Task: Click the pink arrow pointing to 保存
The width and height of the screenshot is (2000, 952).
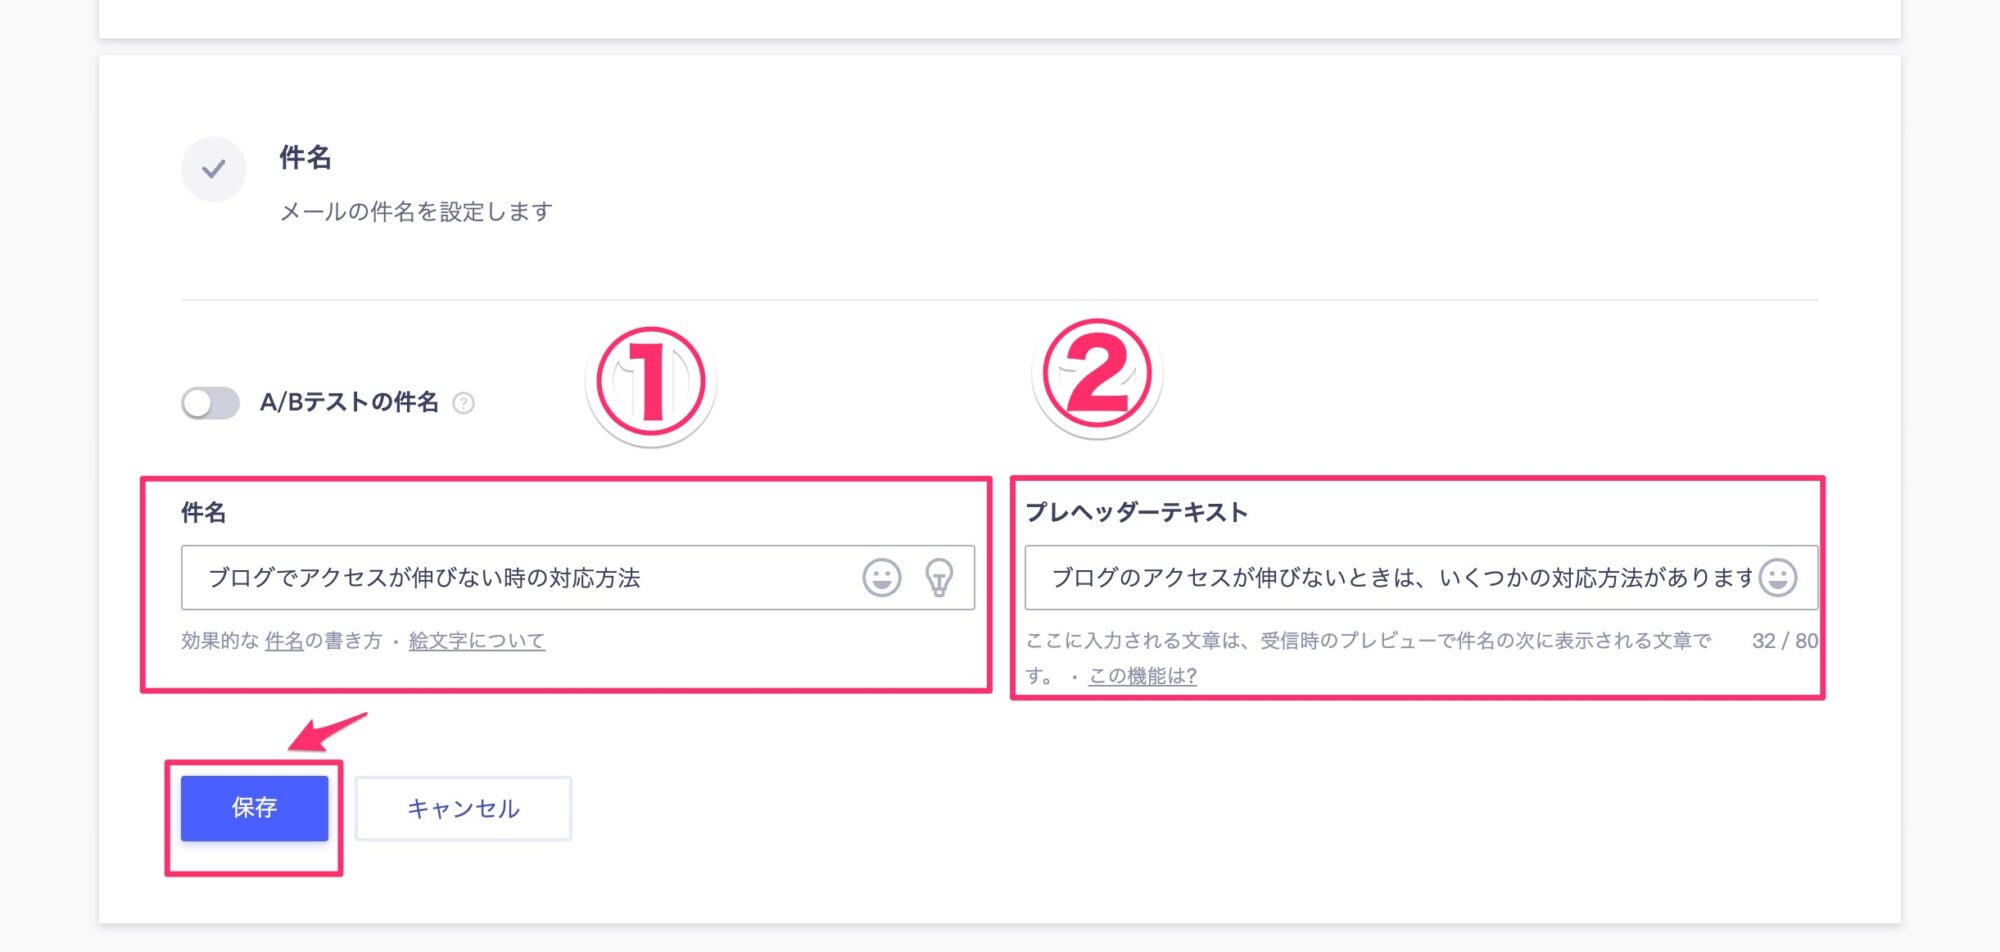Action: [x=327, y=731]
